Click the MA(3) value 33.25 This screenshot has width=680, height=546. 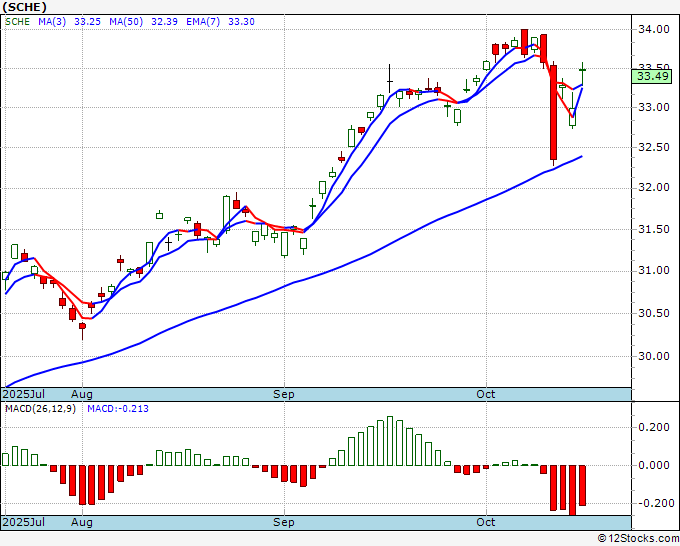coord(87,22)
